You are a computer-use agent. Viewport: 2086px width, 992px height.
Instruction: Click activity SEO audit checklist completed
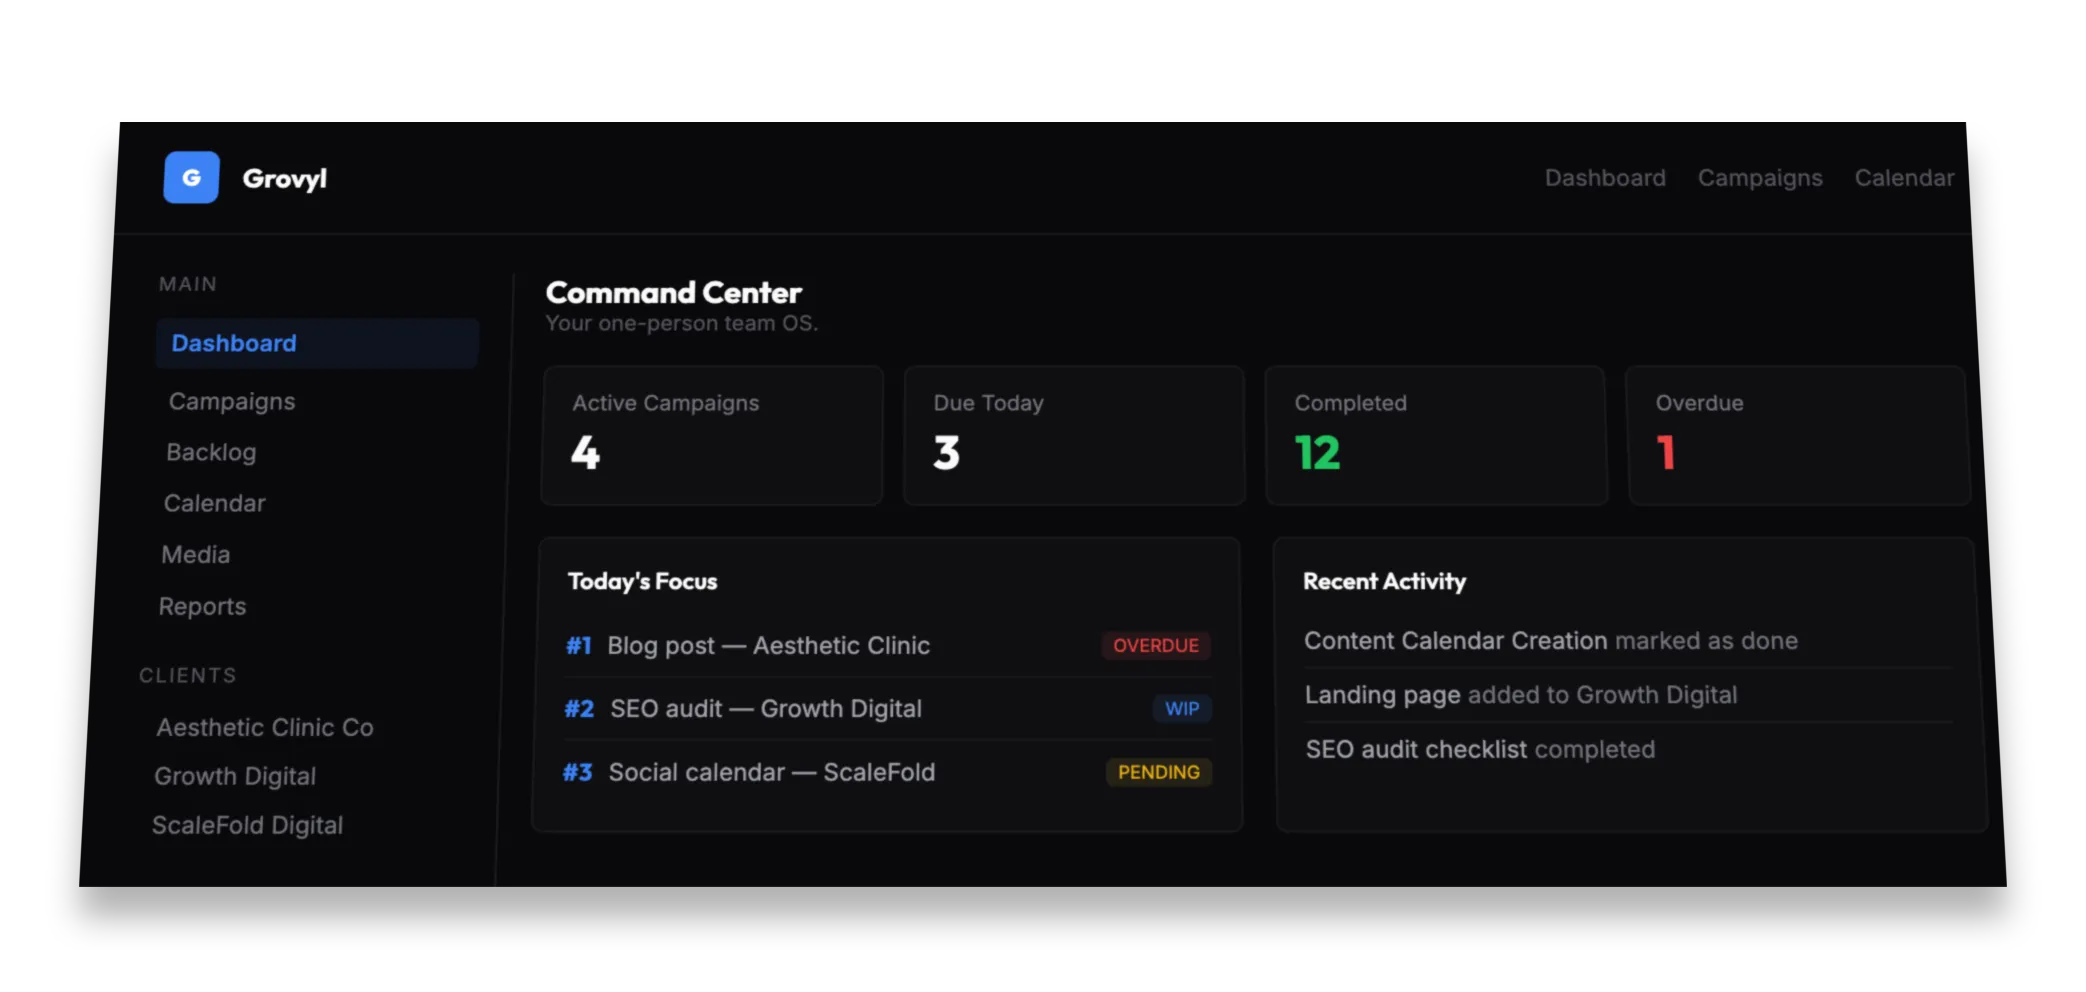click(1480, 749)
